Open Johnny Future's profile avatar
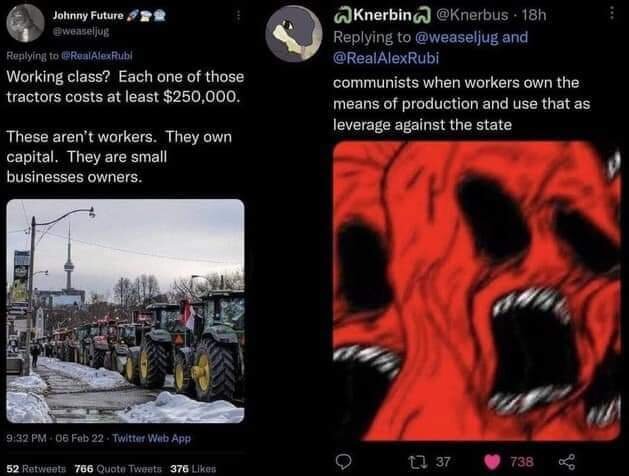 pyautogui.click(x=25, y=23)
